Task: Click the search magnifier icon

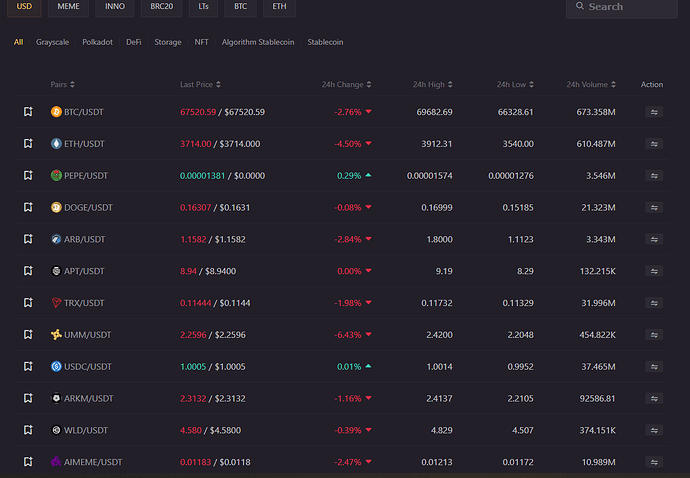Action: [580, 6]
